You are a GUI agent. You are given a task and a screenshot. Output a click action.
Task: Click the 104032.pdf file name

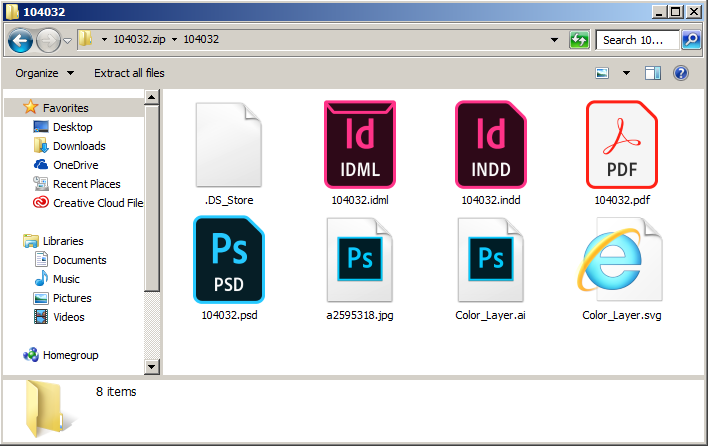click(x=622, y=200)
